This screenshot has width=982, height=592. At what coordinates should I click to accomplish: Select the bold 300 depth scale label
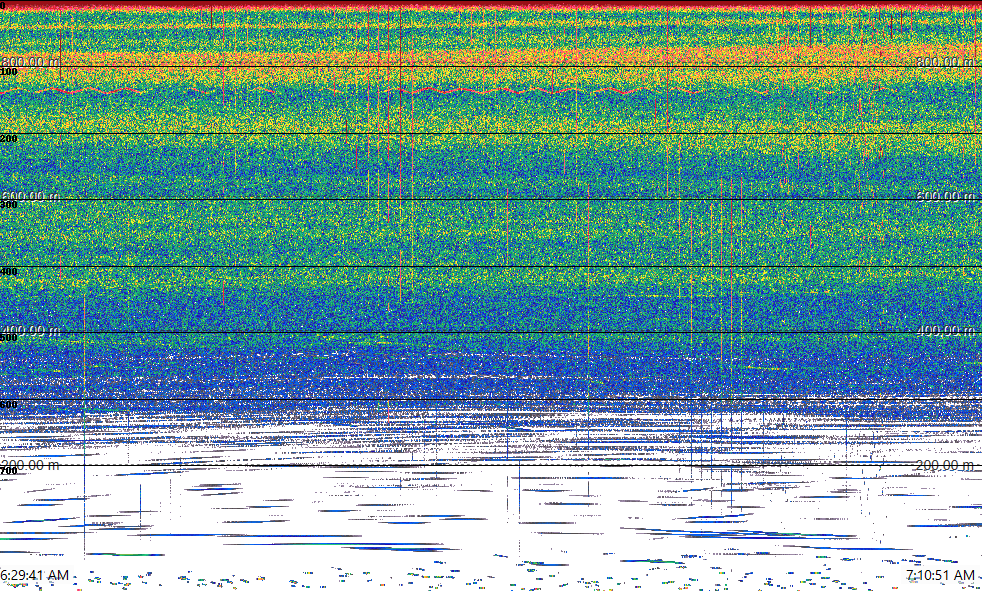[9, 205]
